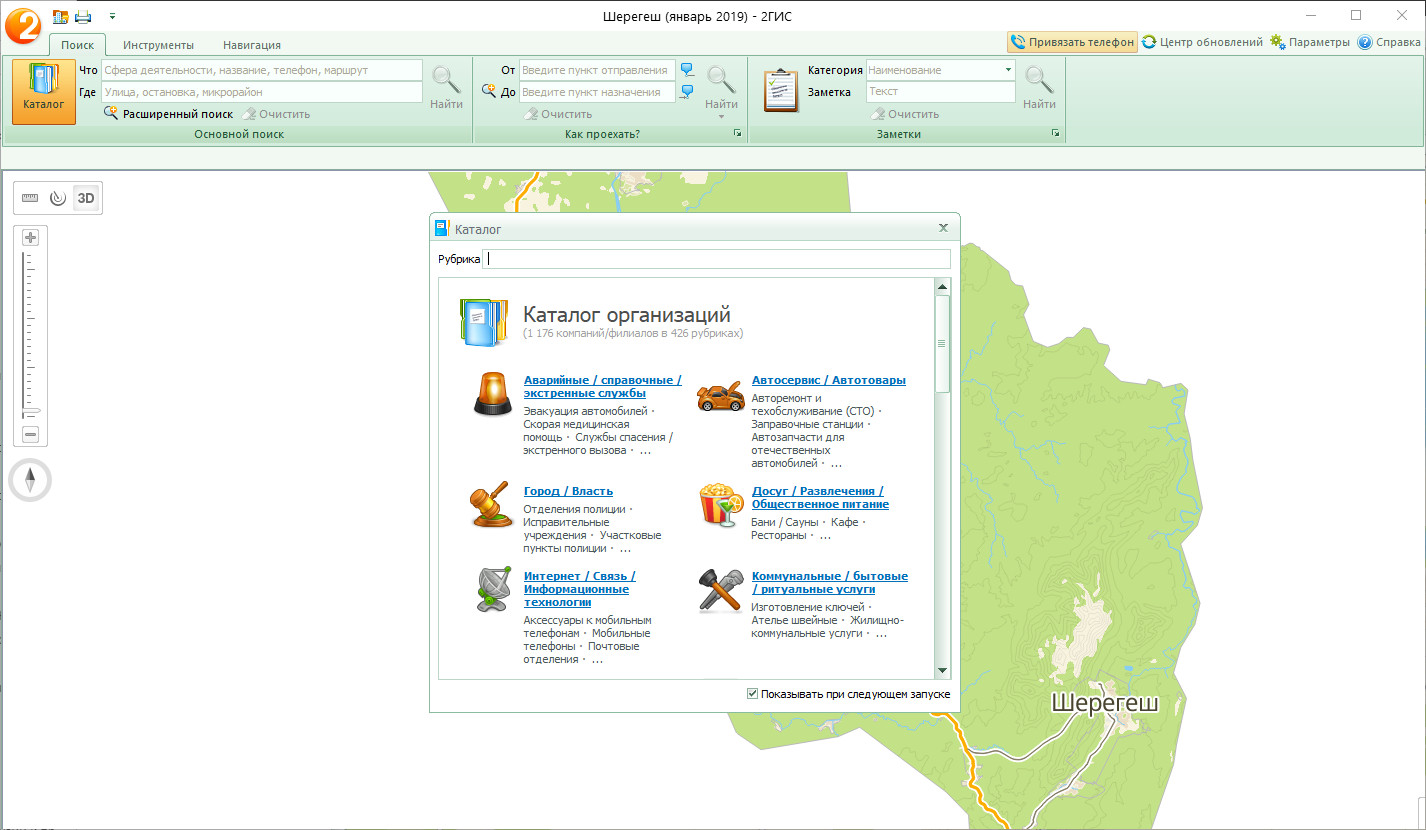Screen dimensions: 1426x830
Task: Select the ruler measuring tool on map
Action: 30,198
